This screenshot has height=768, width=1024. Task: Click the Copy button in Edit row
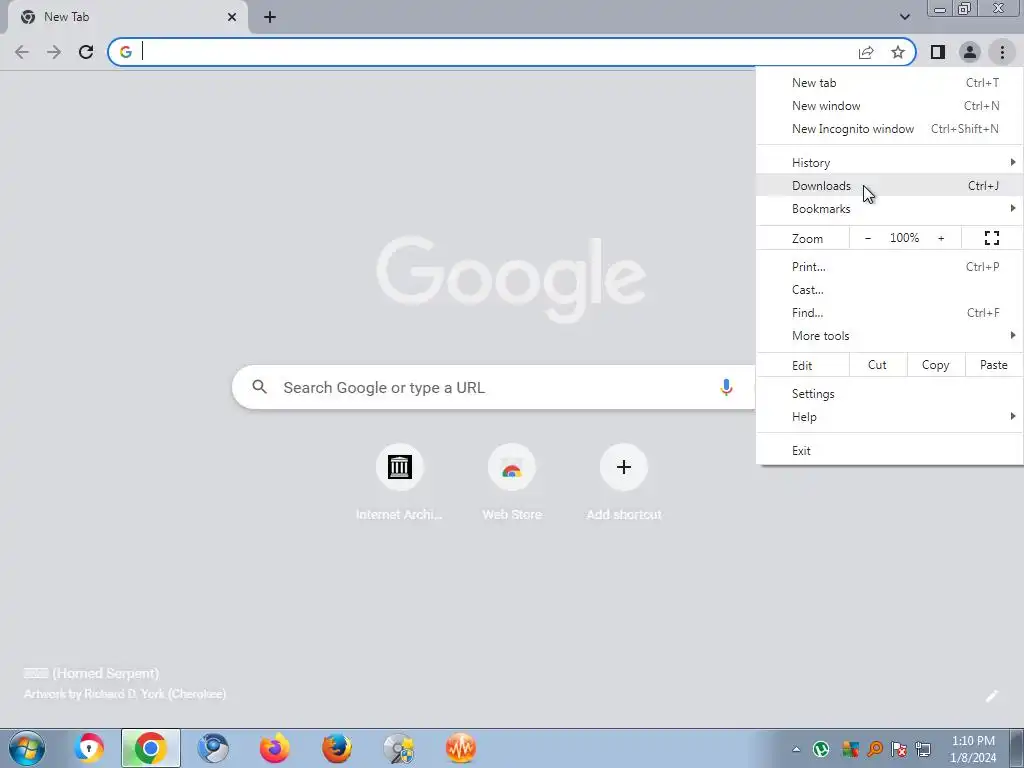tap(935, 365)
